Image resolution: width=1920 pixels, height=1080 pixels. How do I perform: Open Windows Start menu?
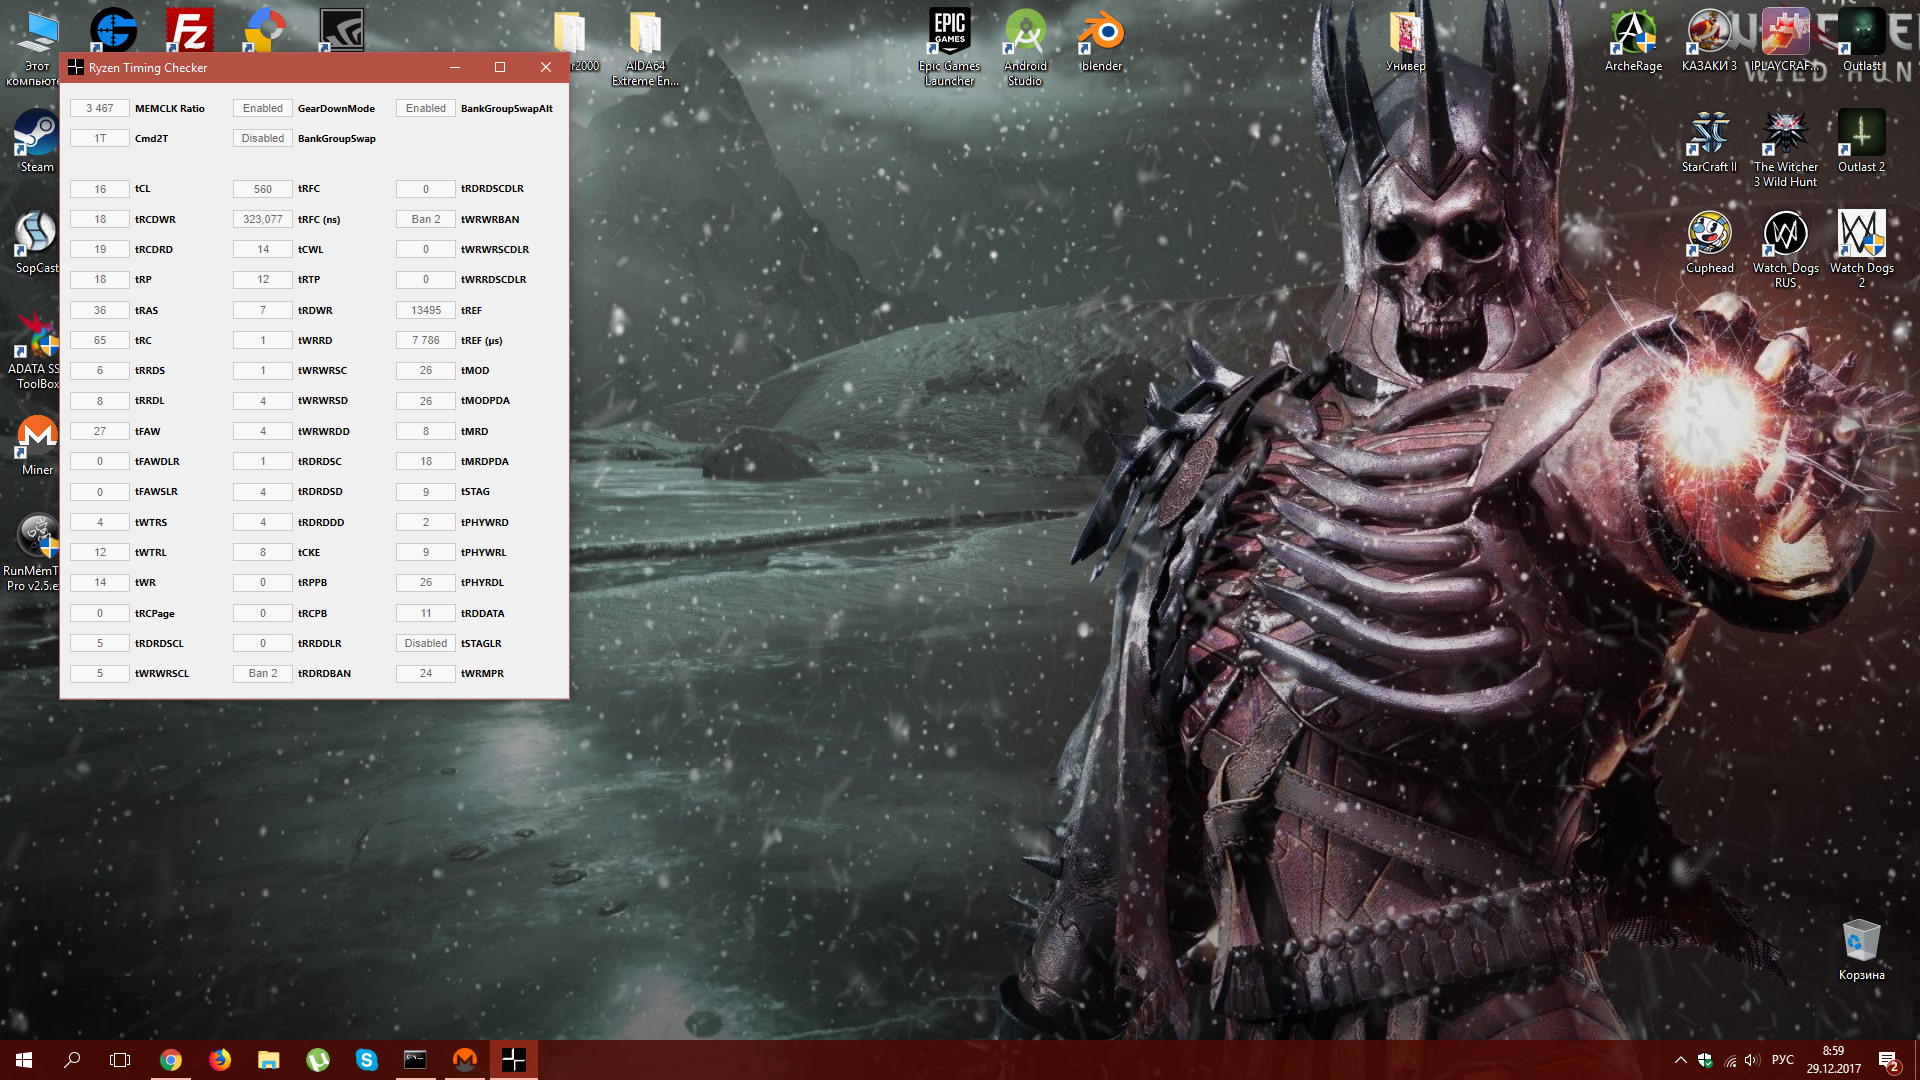pyautogui.click(x=24, y=1060)
